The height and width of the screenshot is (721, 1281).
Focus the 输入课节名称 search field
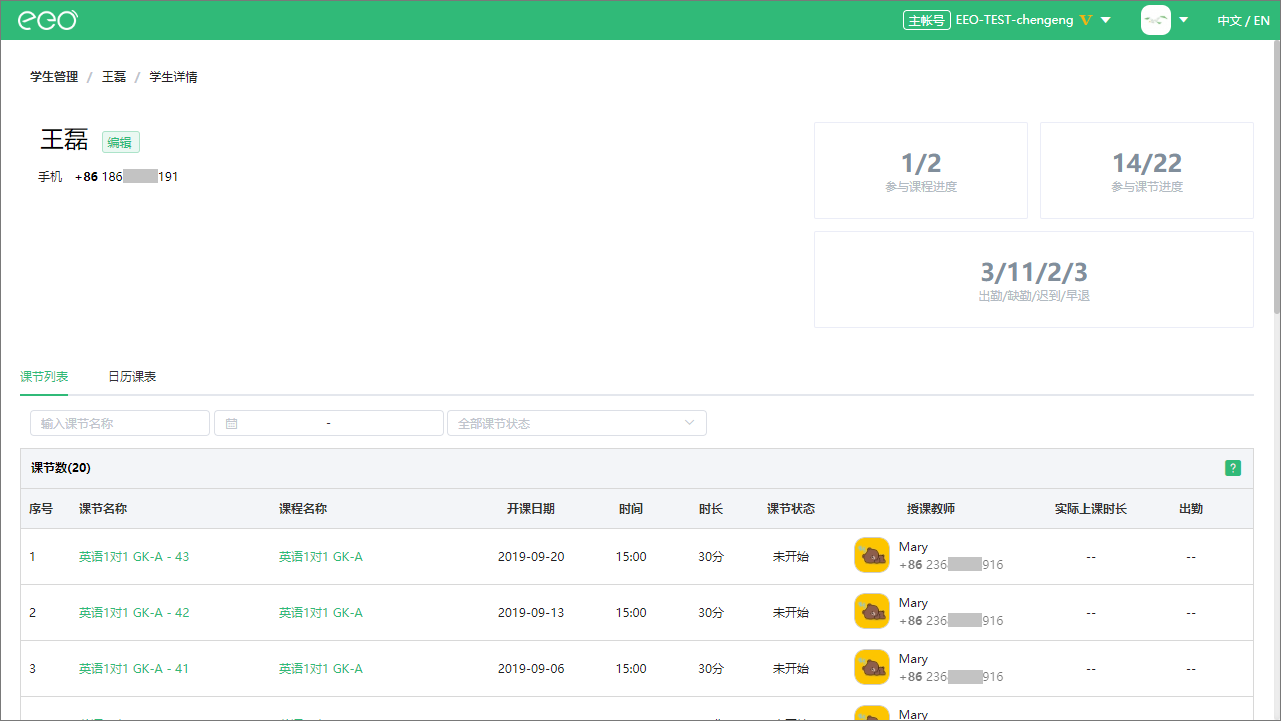120,423
